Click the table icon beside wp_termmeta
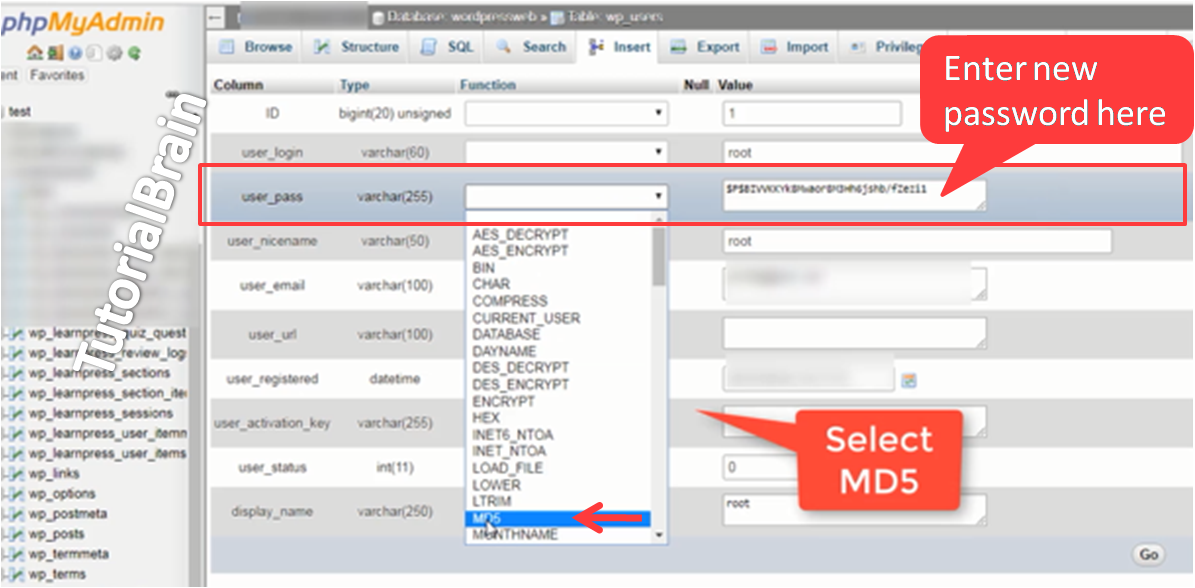Image resolution: width=1195 pixels, height=588 pixels. pyautogui.click(x=18, y=554)
